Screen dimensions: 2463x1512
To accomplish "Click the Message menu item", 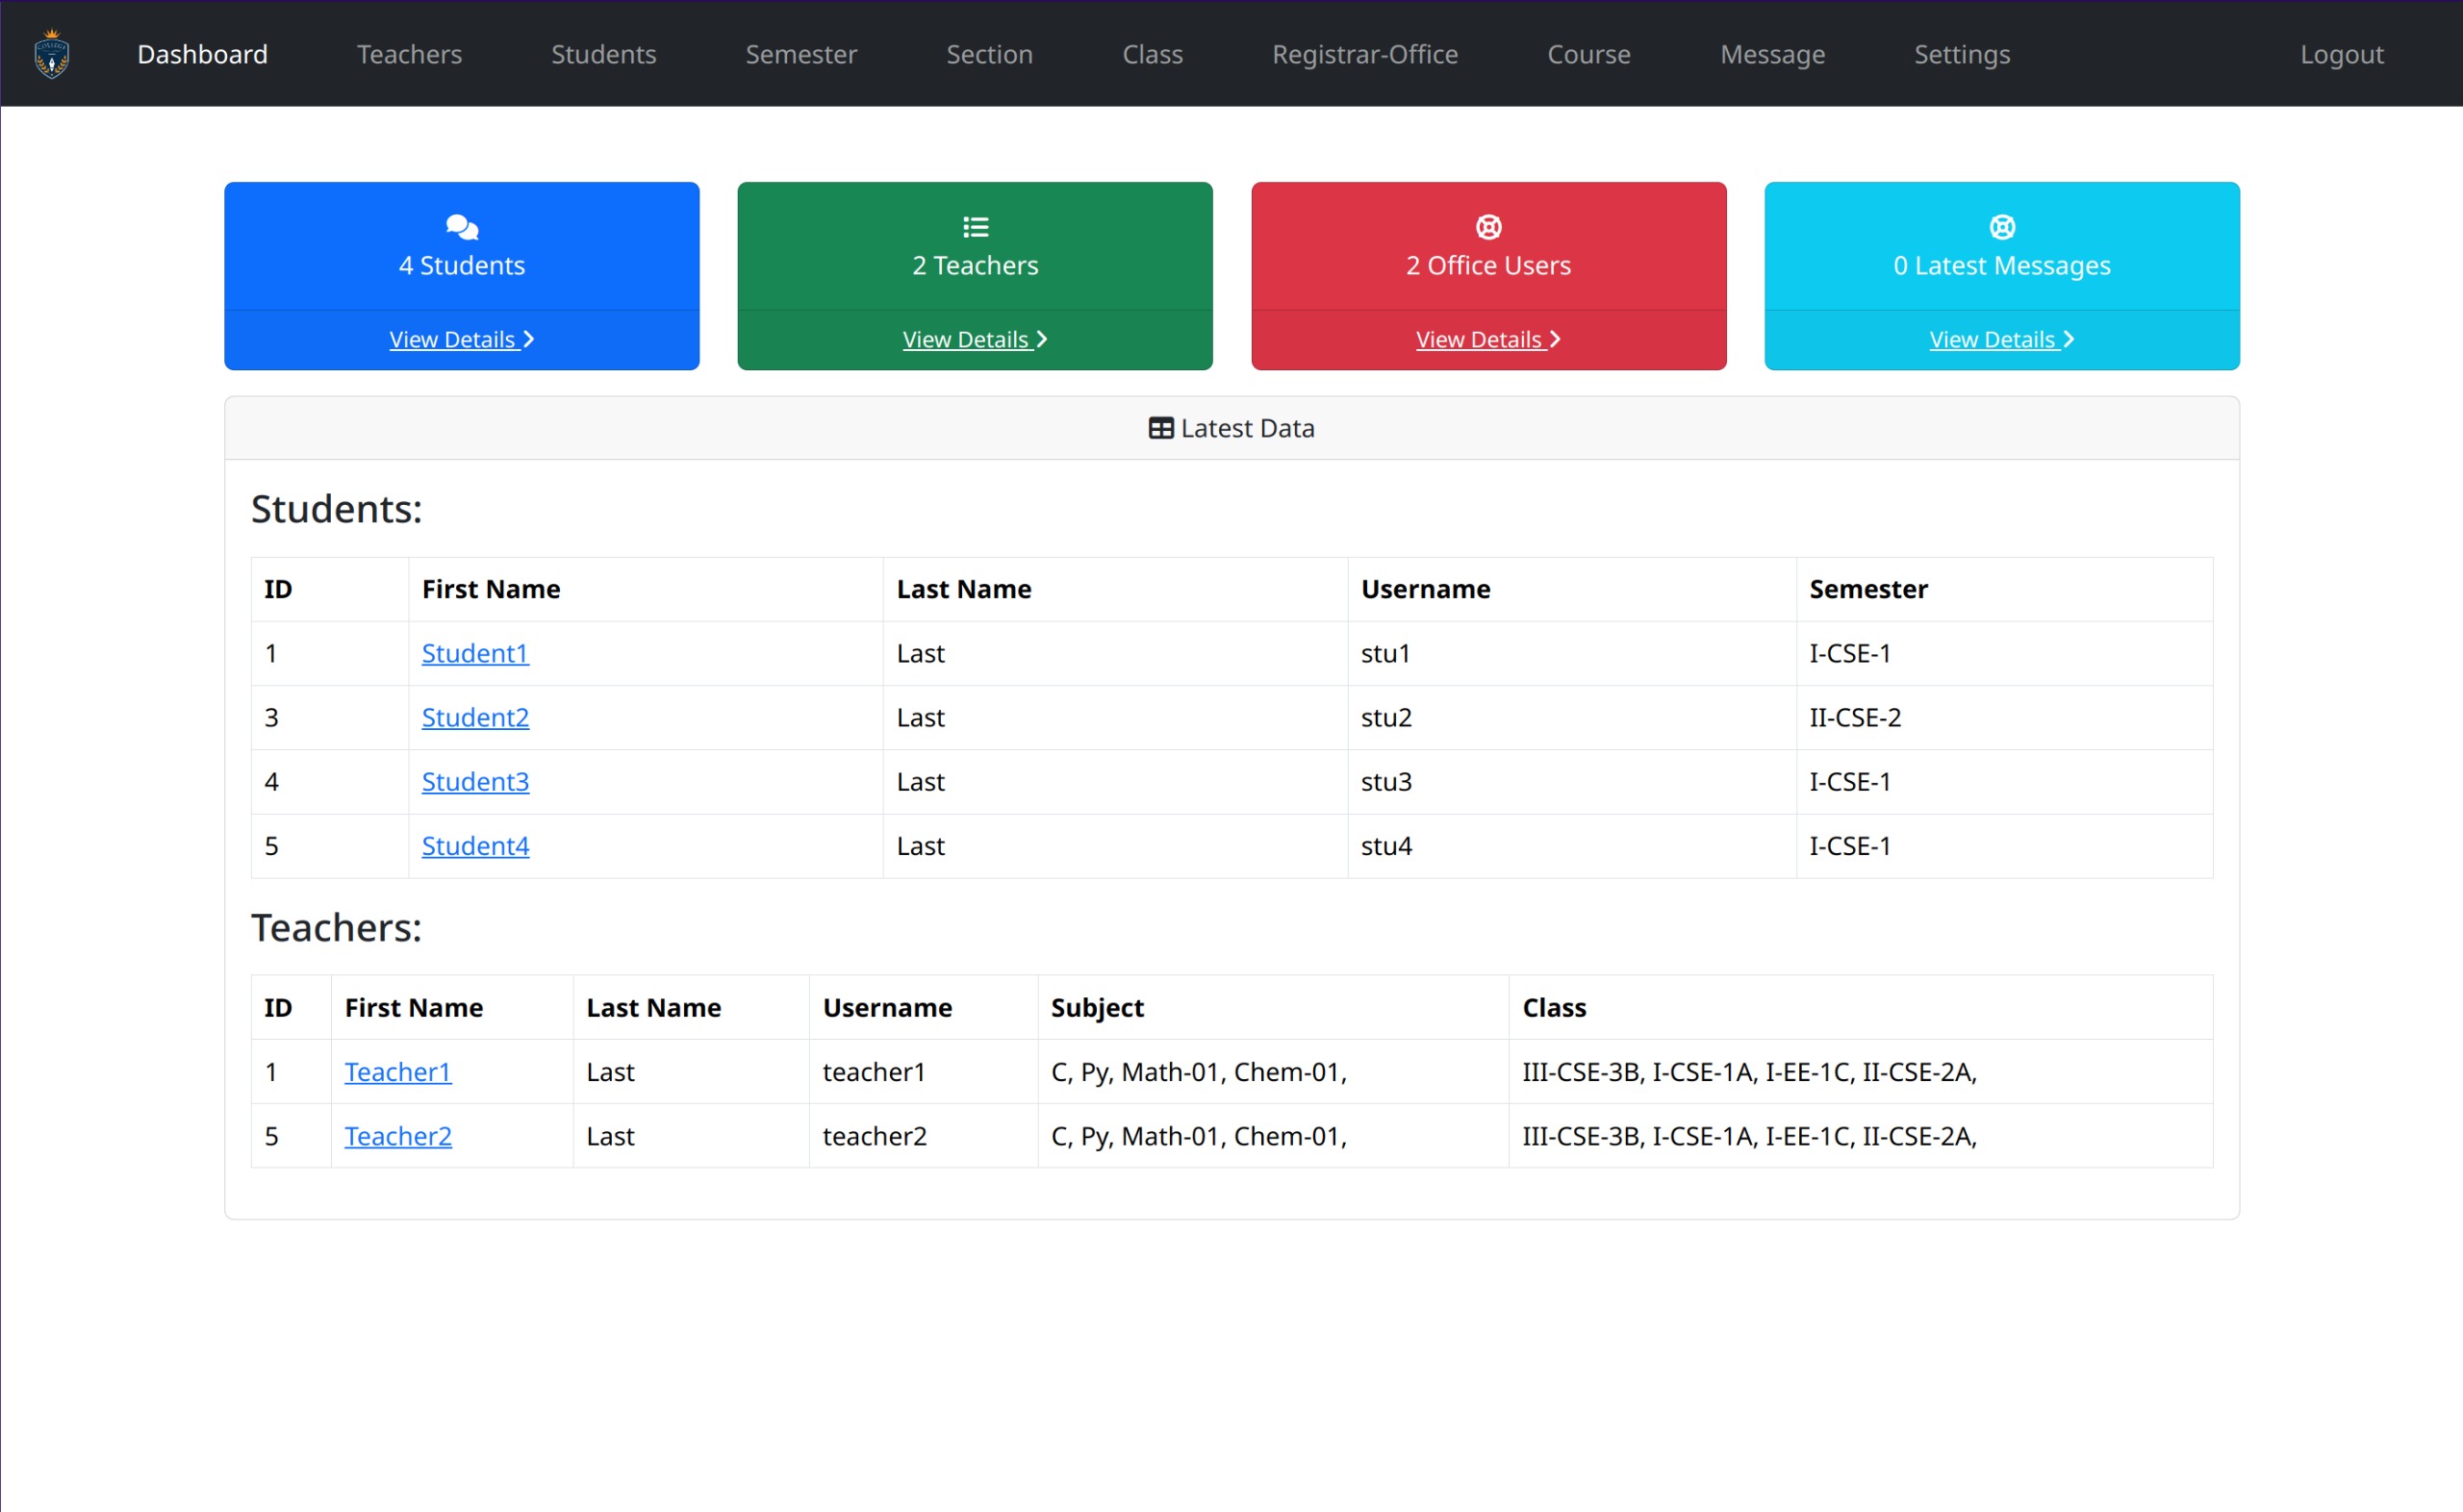I will click(x=1772, y=54).
